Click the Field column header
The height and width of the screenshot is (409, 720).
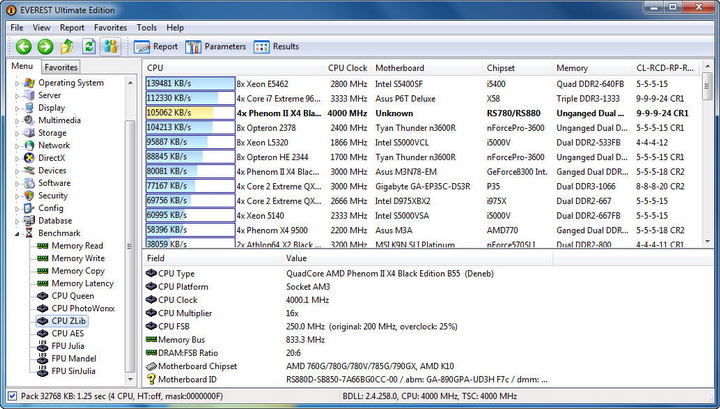tap(212, 258)
